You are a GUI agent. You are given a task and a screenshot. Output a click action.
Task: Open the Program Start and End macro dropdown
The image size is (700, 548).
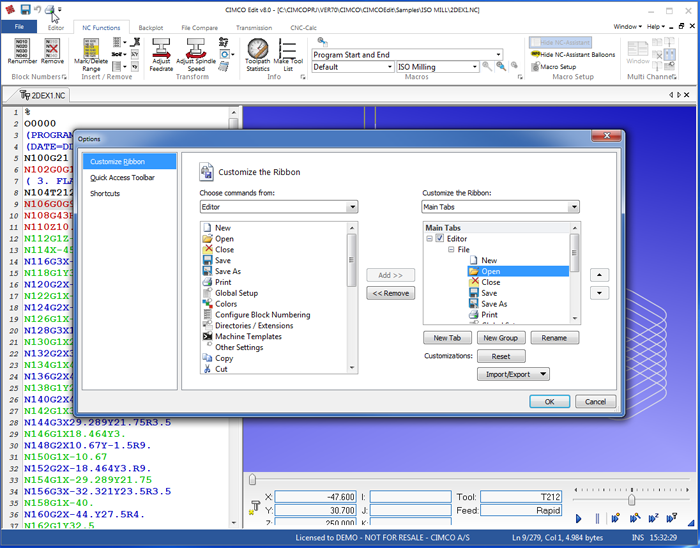(498, 54)
